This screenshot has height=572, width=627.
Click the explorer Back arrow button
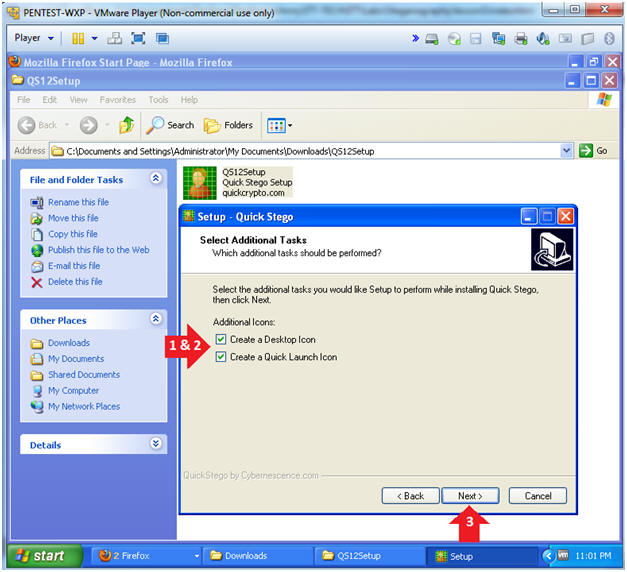[26, 126]
